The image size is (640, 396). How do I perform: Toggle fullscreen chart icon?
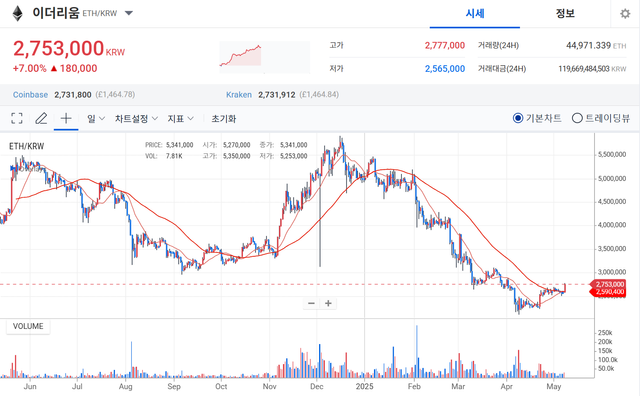click(x=17, y=119)
